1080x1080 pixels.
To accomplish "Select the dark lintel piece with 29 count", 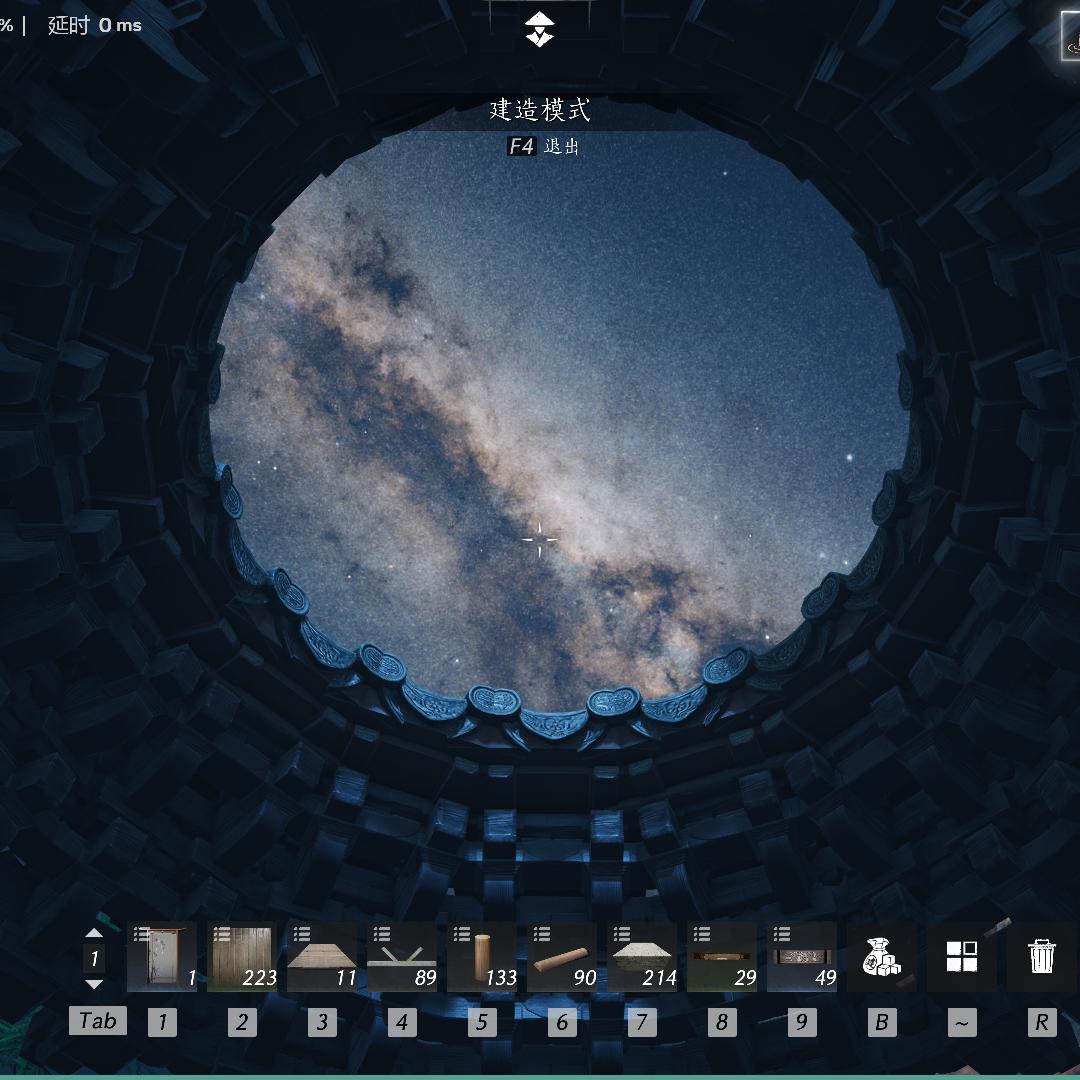I will [x=722, y=957].
